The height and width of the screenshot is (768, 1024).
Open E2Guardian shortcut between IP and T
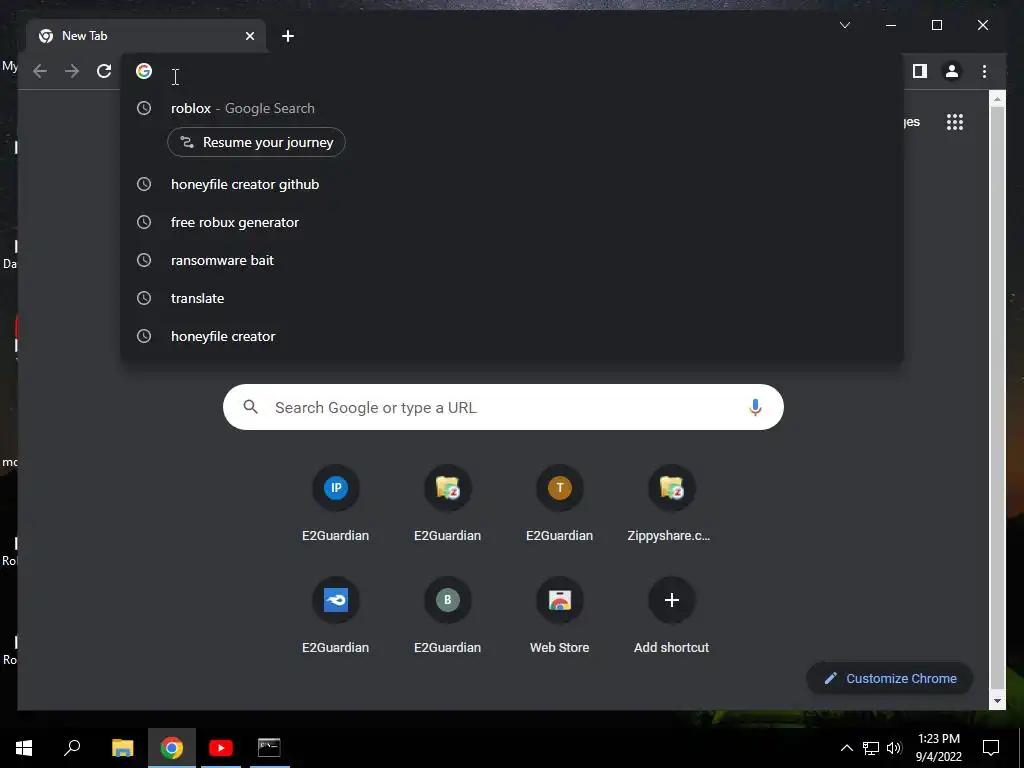pyautogui.click(x=447, y=503)
